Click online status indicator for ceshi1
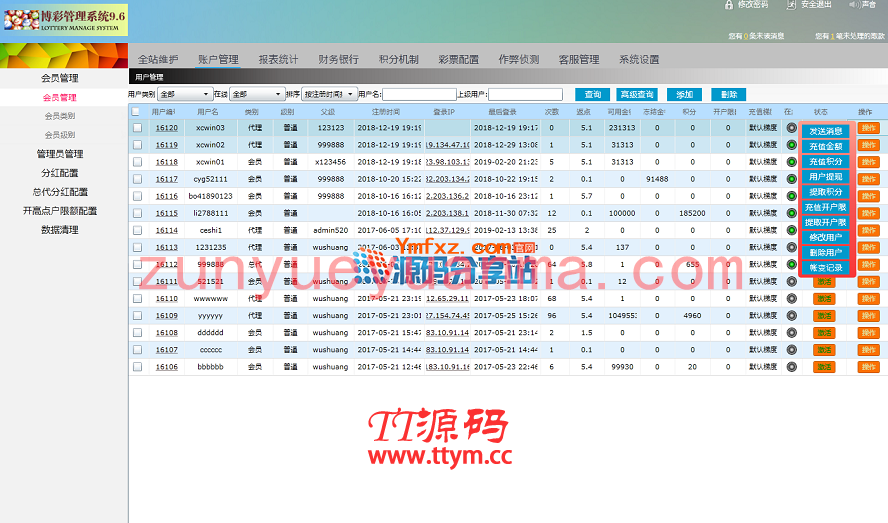 point(792,230)
